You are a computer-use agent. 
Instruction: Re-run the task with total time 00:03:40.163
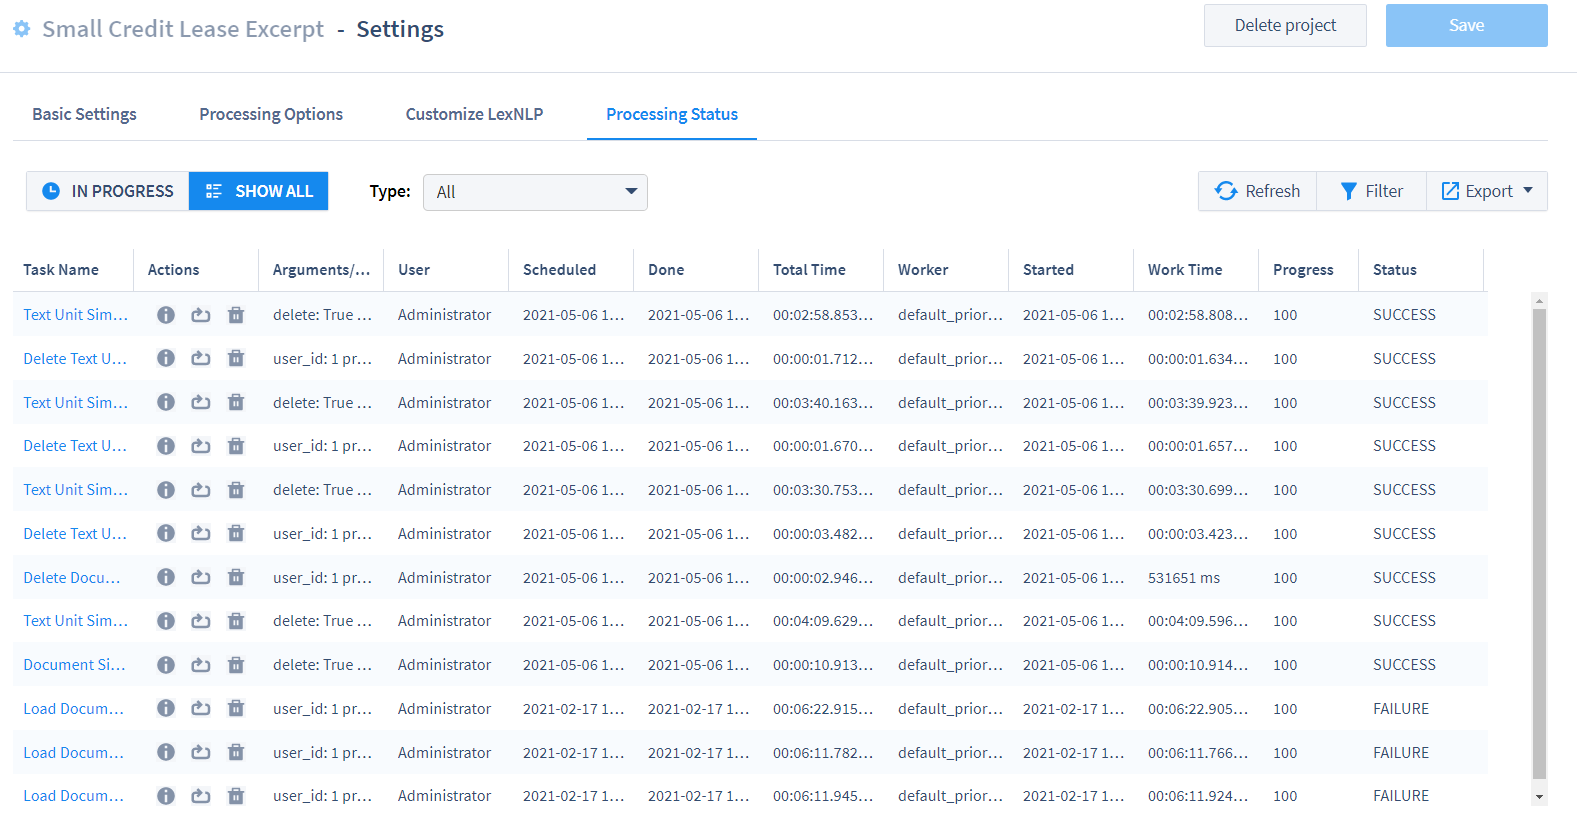(201, 402)
